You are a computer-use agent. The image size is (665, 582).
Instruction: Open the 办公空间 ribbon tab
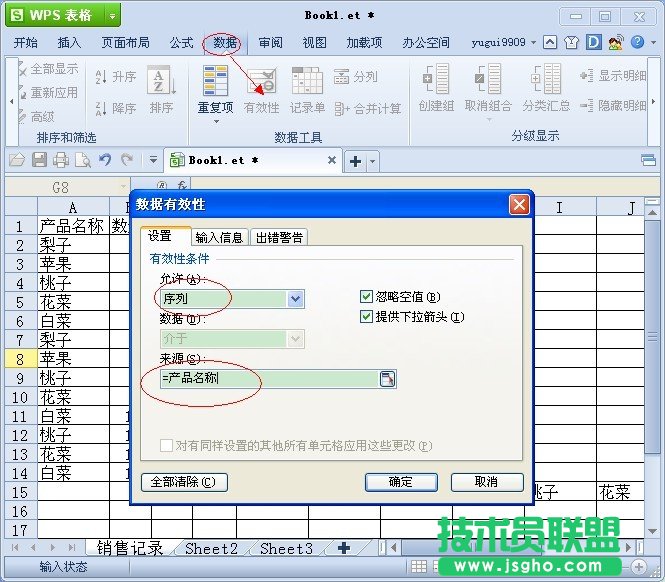(x=426, y=42)
